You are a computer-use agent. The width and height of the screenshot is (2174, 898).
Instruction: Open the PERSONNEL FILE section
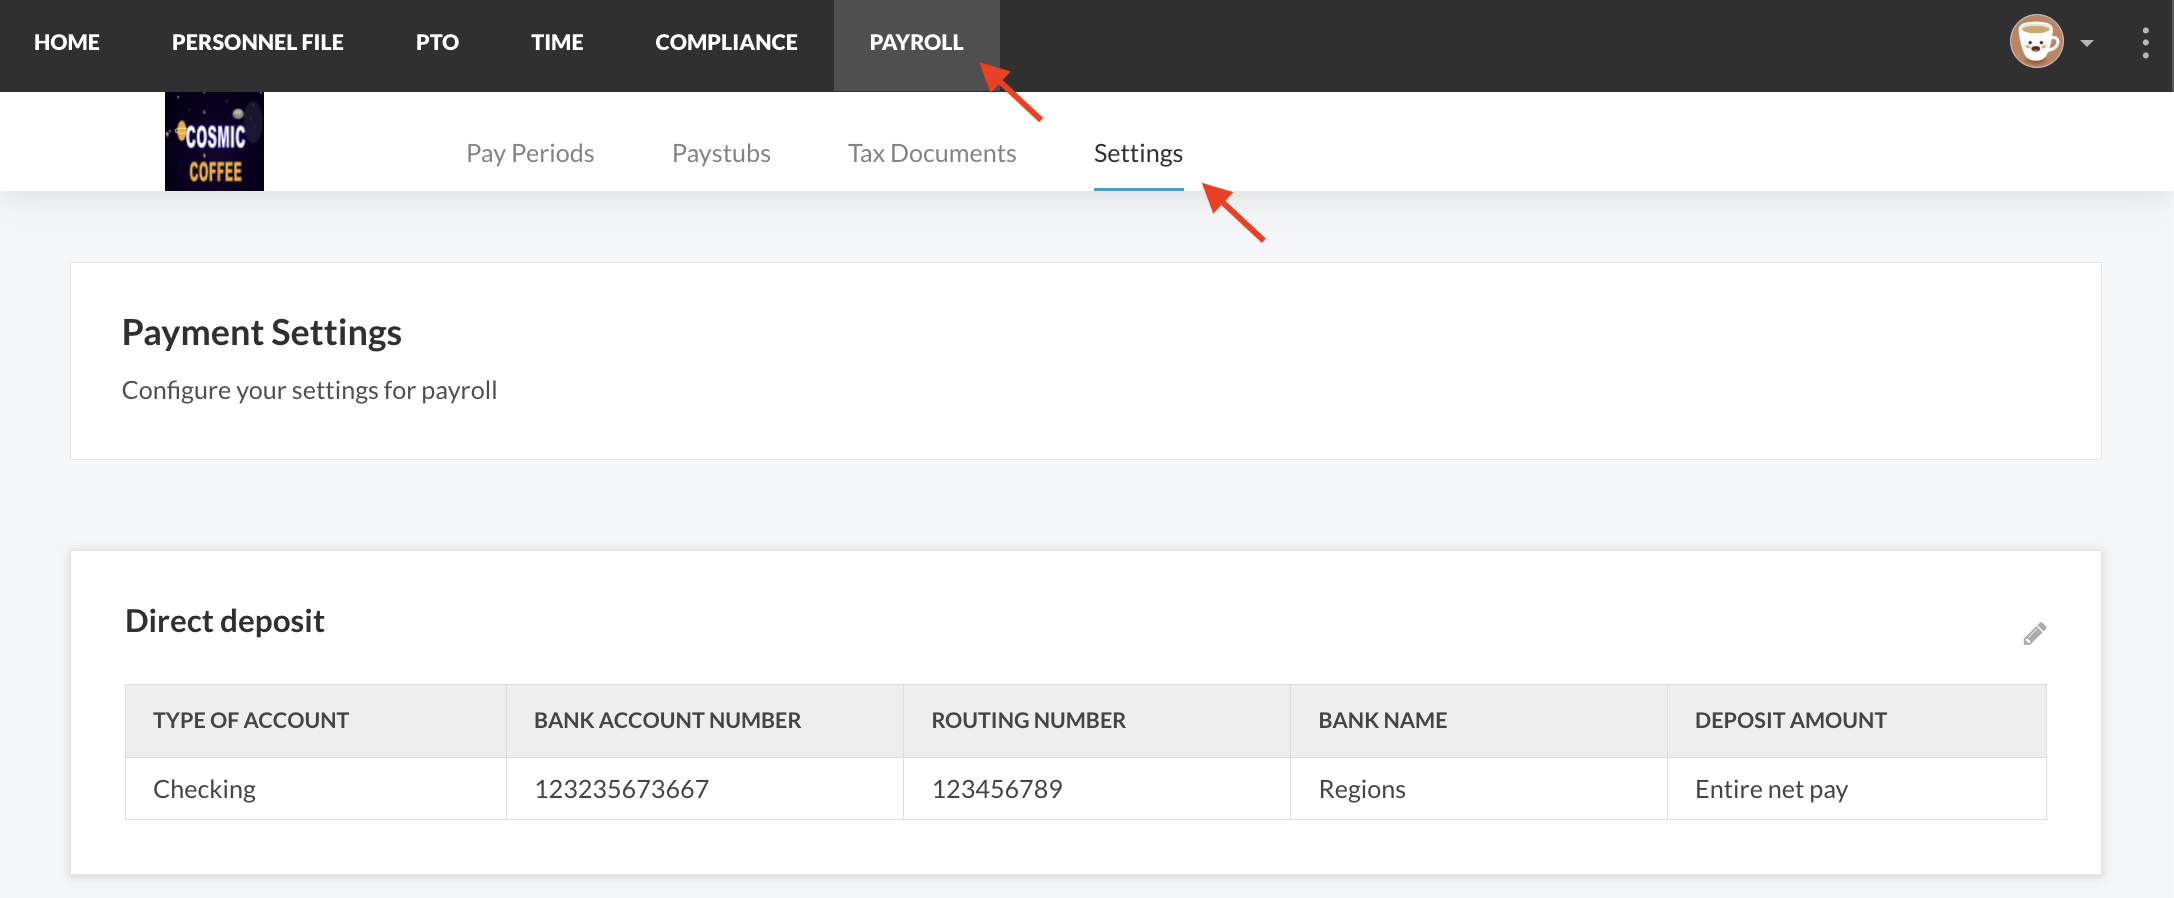coord(257,43)
